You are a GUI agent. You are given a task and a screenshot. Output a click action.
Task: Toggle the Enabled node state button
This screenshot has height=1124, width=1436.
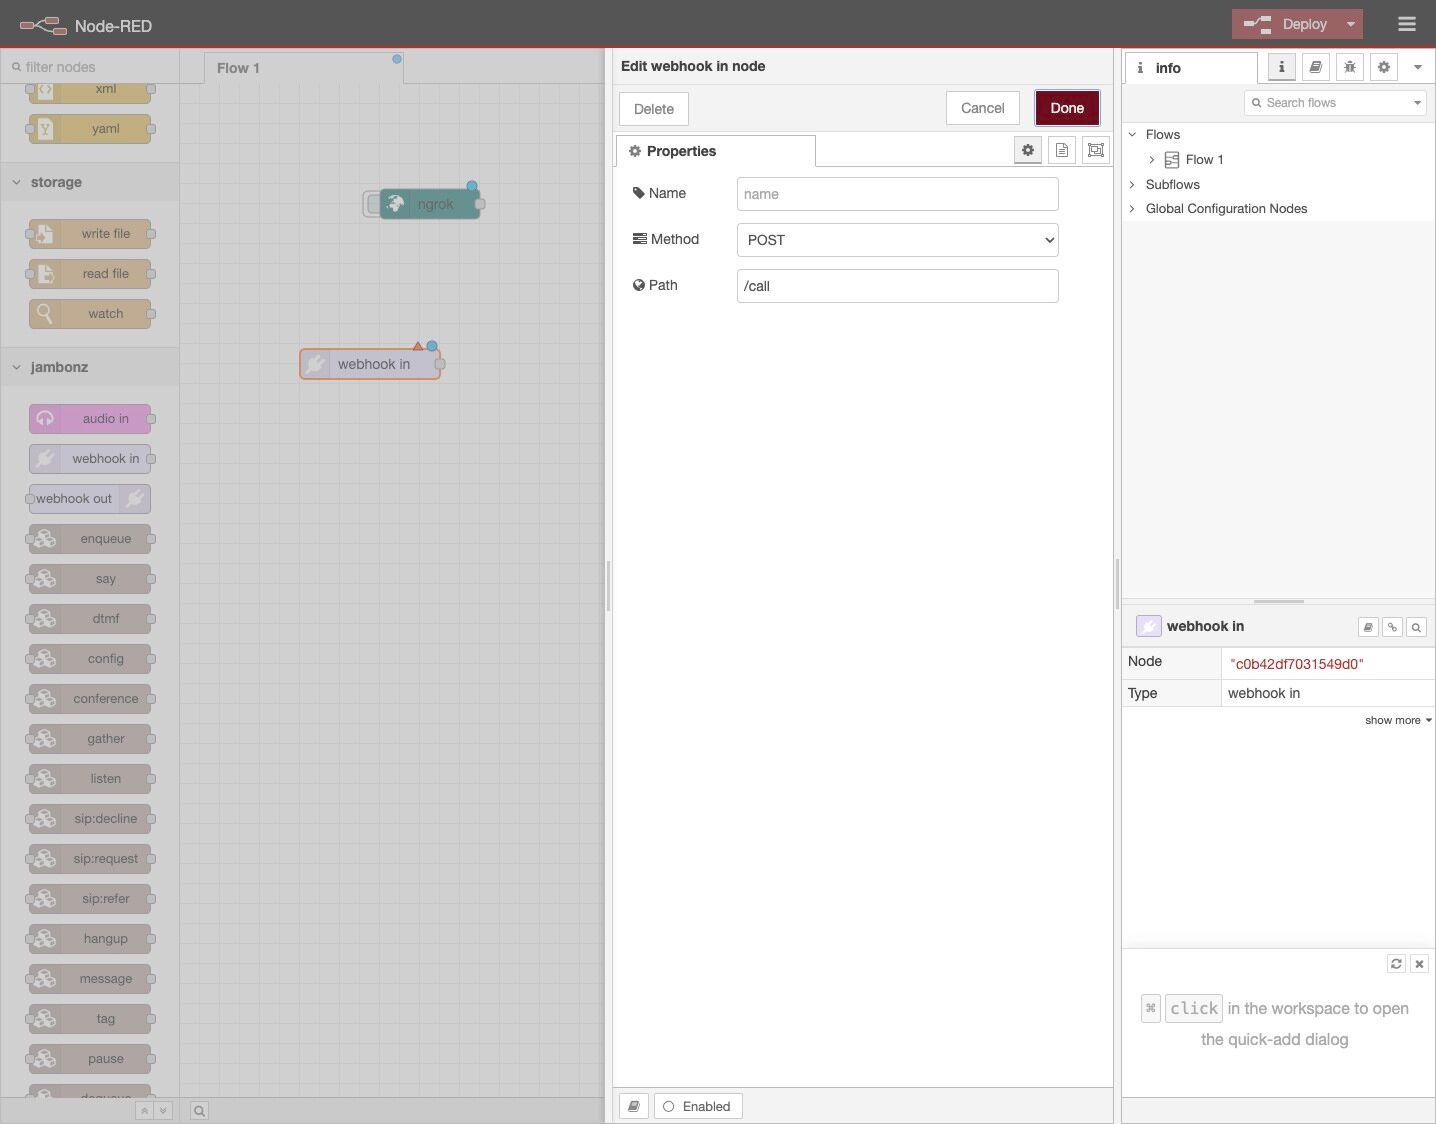pyautogui.click(x=697, y=1106)
